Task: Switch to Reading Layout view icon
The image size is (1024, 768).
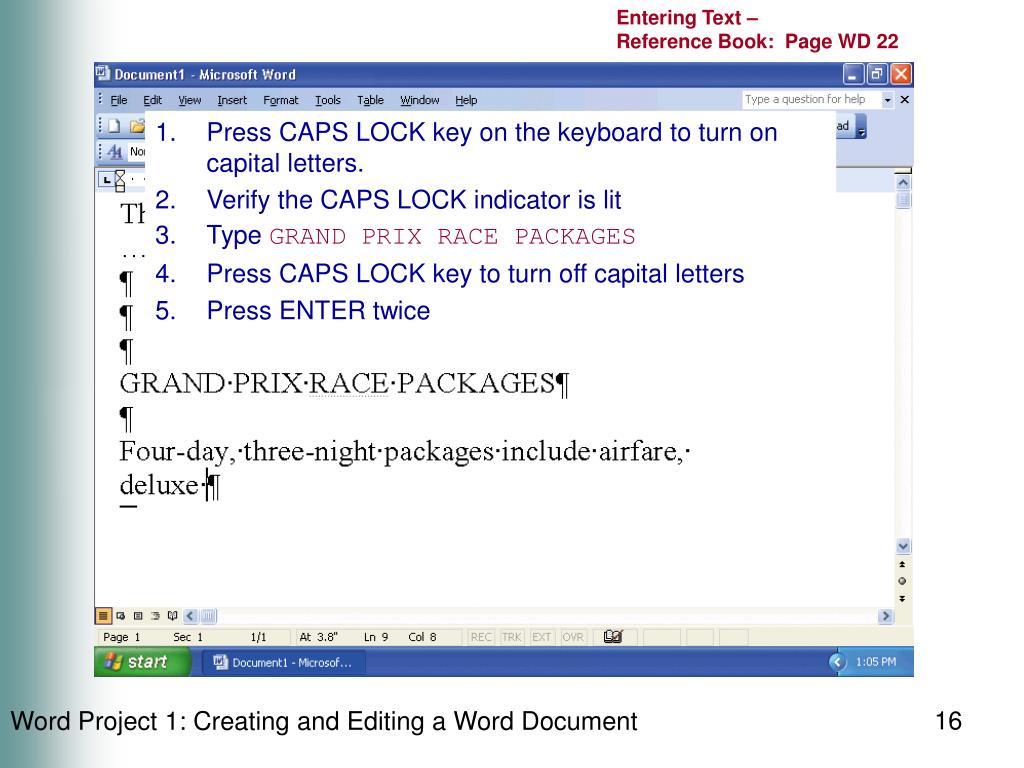Action: [172, 616]
